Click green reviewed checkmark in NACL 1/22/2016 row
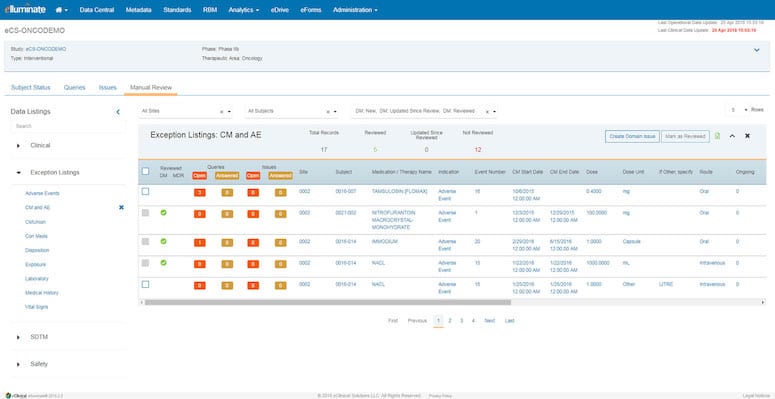Viewport: 775px width, 399px height. pos(164,263)
